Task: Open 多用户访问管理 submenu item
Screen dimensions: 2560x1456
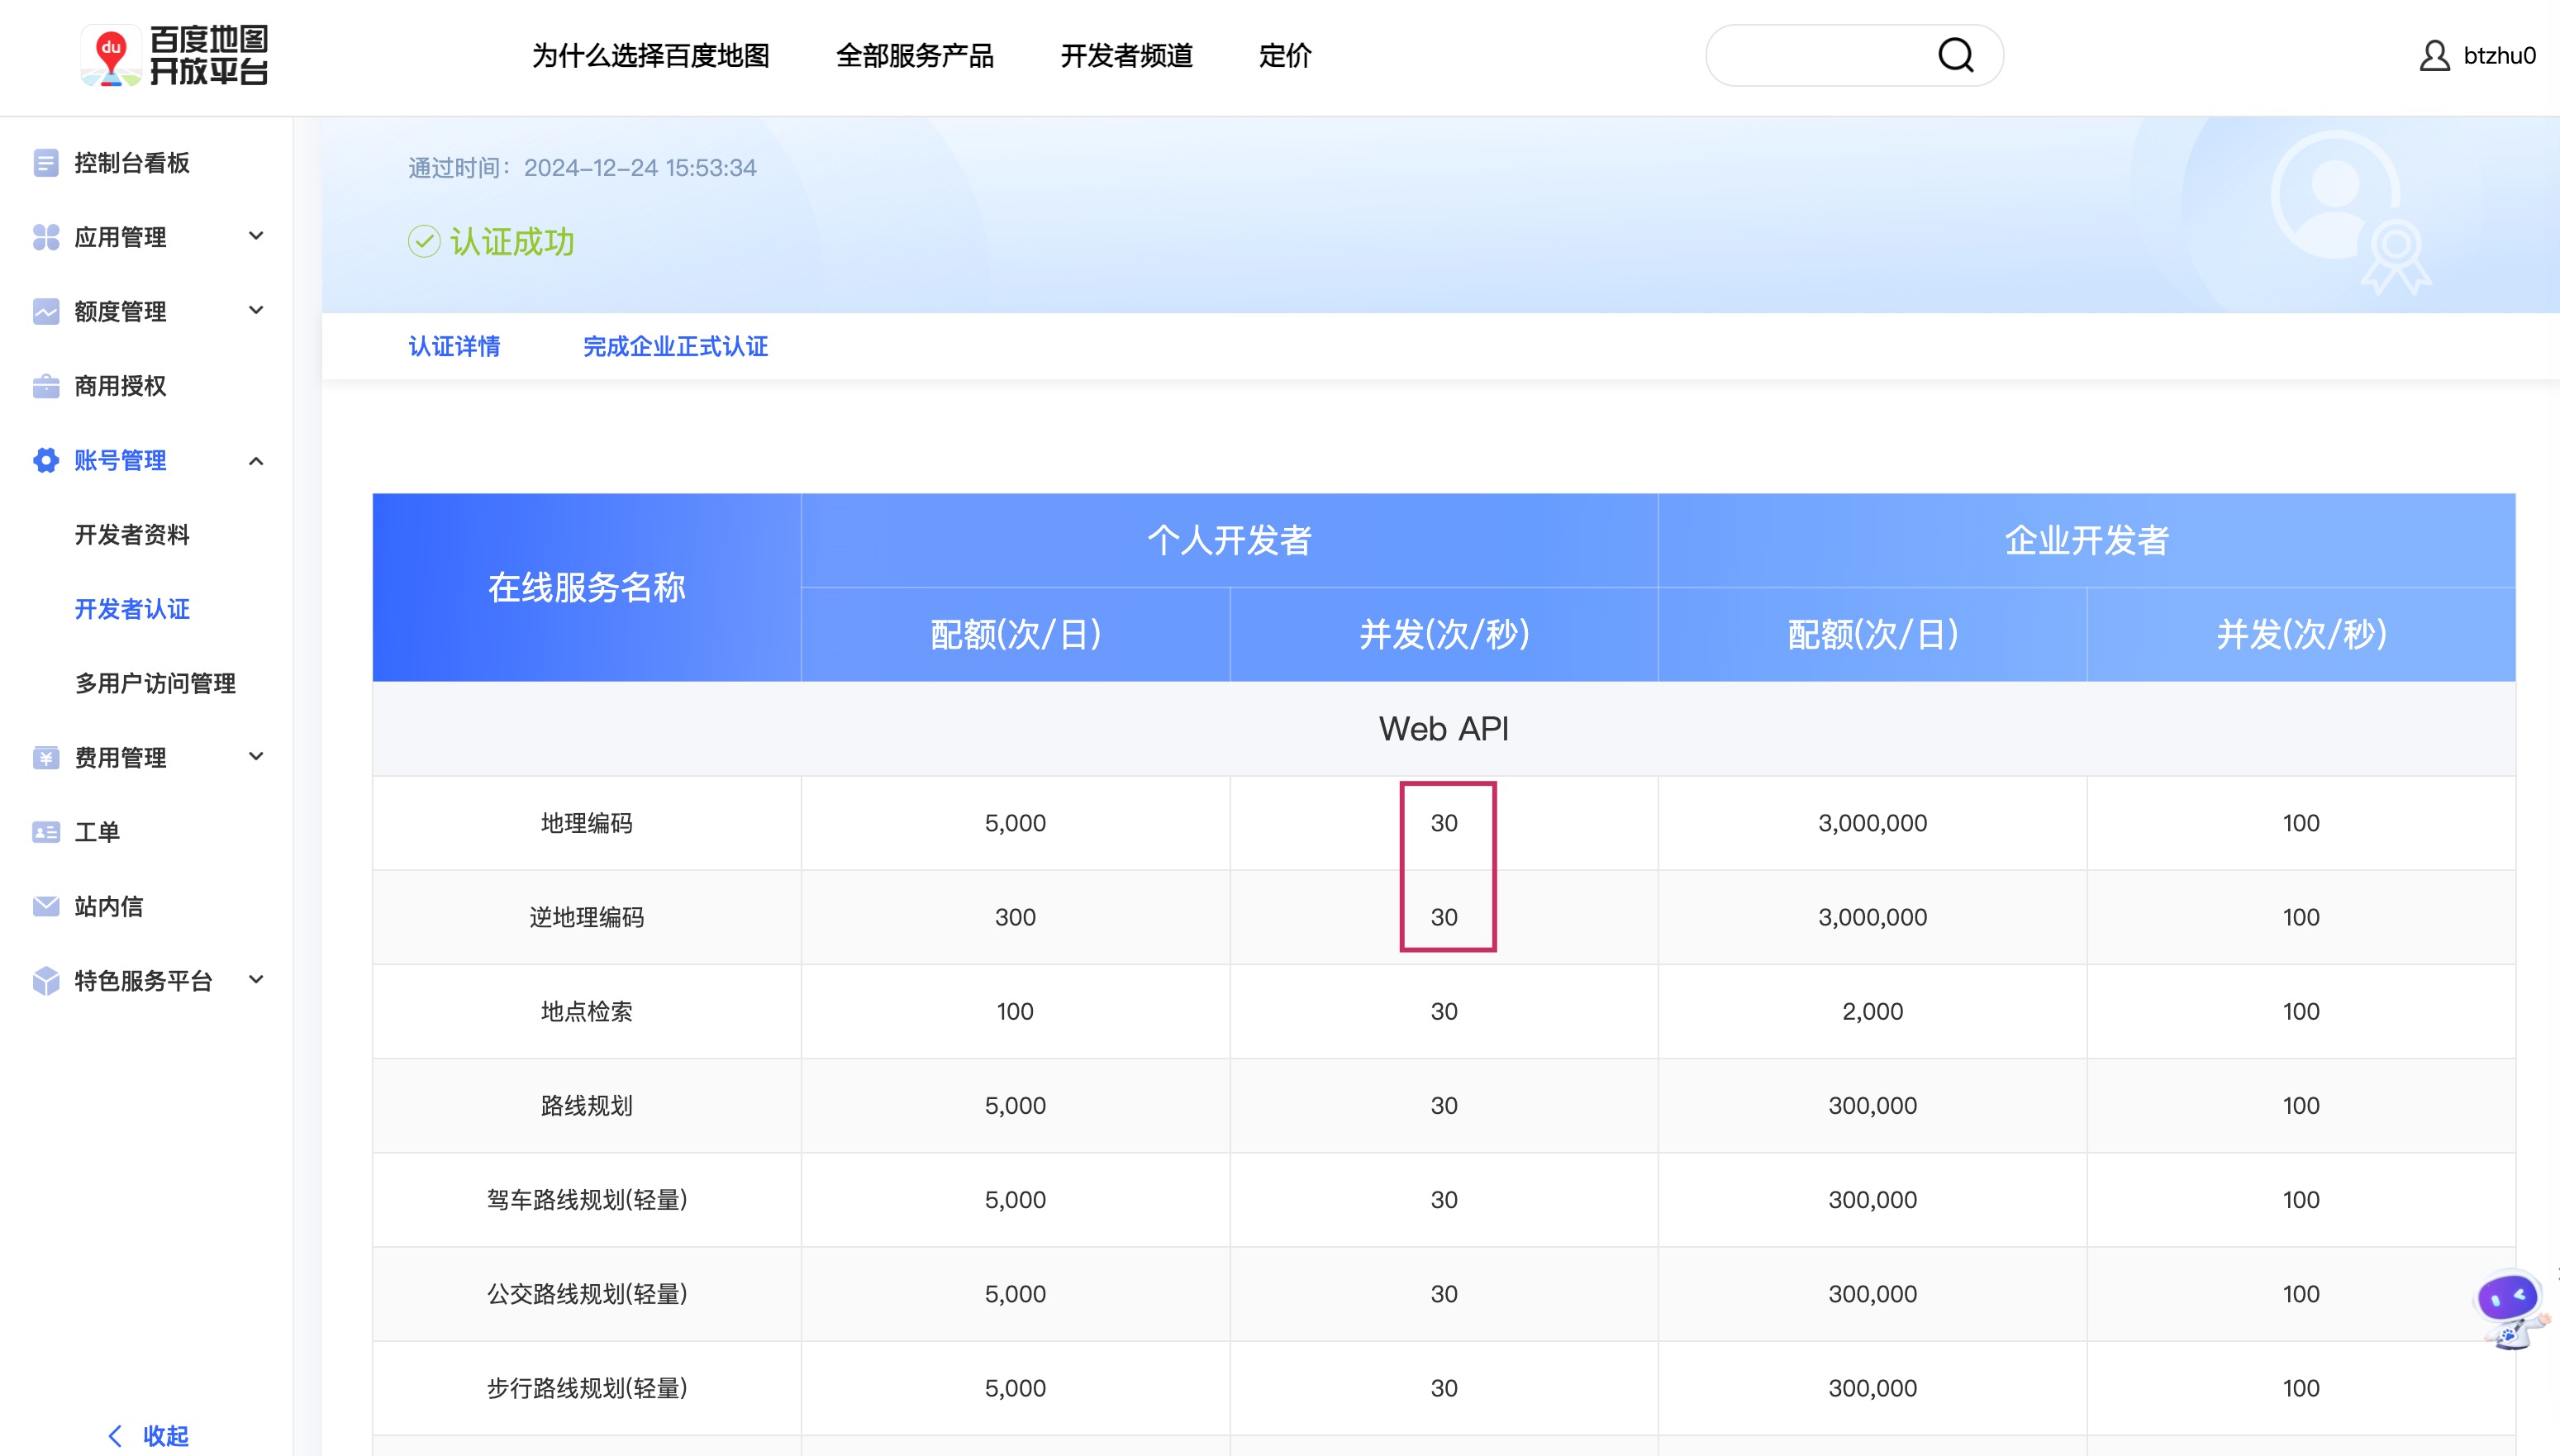Action: (155, 683)
